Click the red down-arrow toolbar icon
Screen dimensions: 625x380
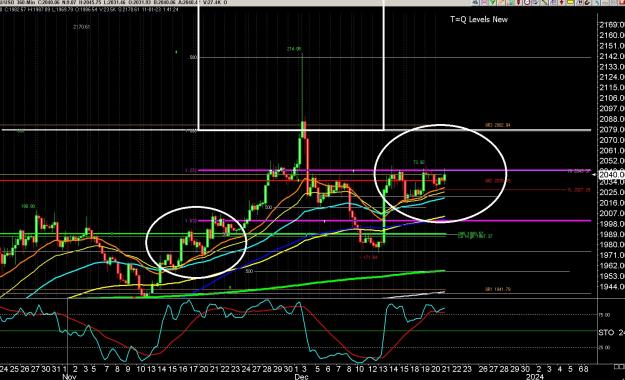(x=561, y=2)
